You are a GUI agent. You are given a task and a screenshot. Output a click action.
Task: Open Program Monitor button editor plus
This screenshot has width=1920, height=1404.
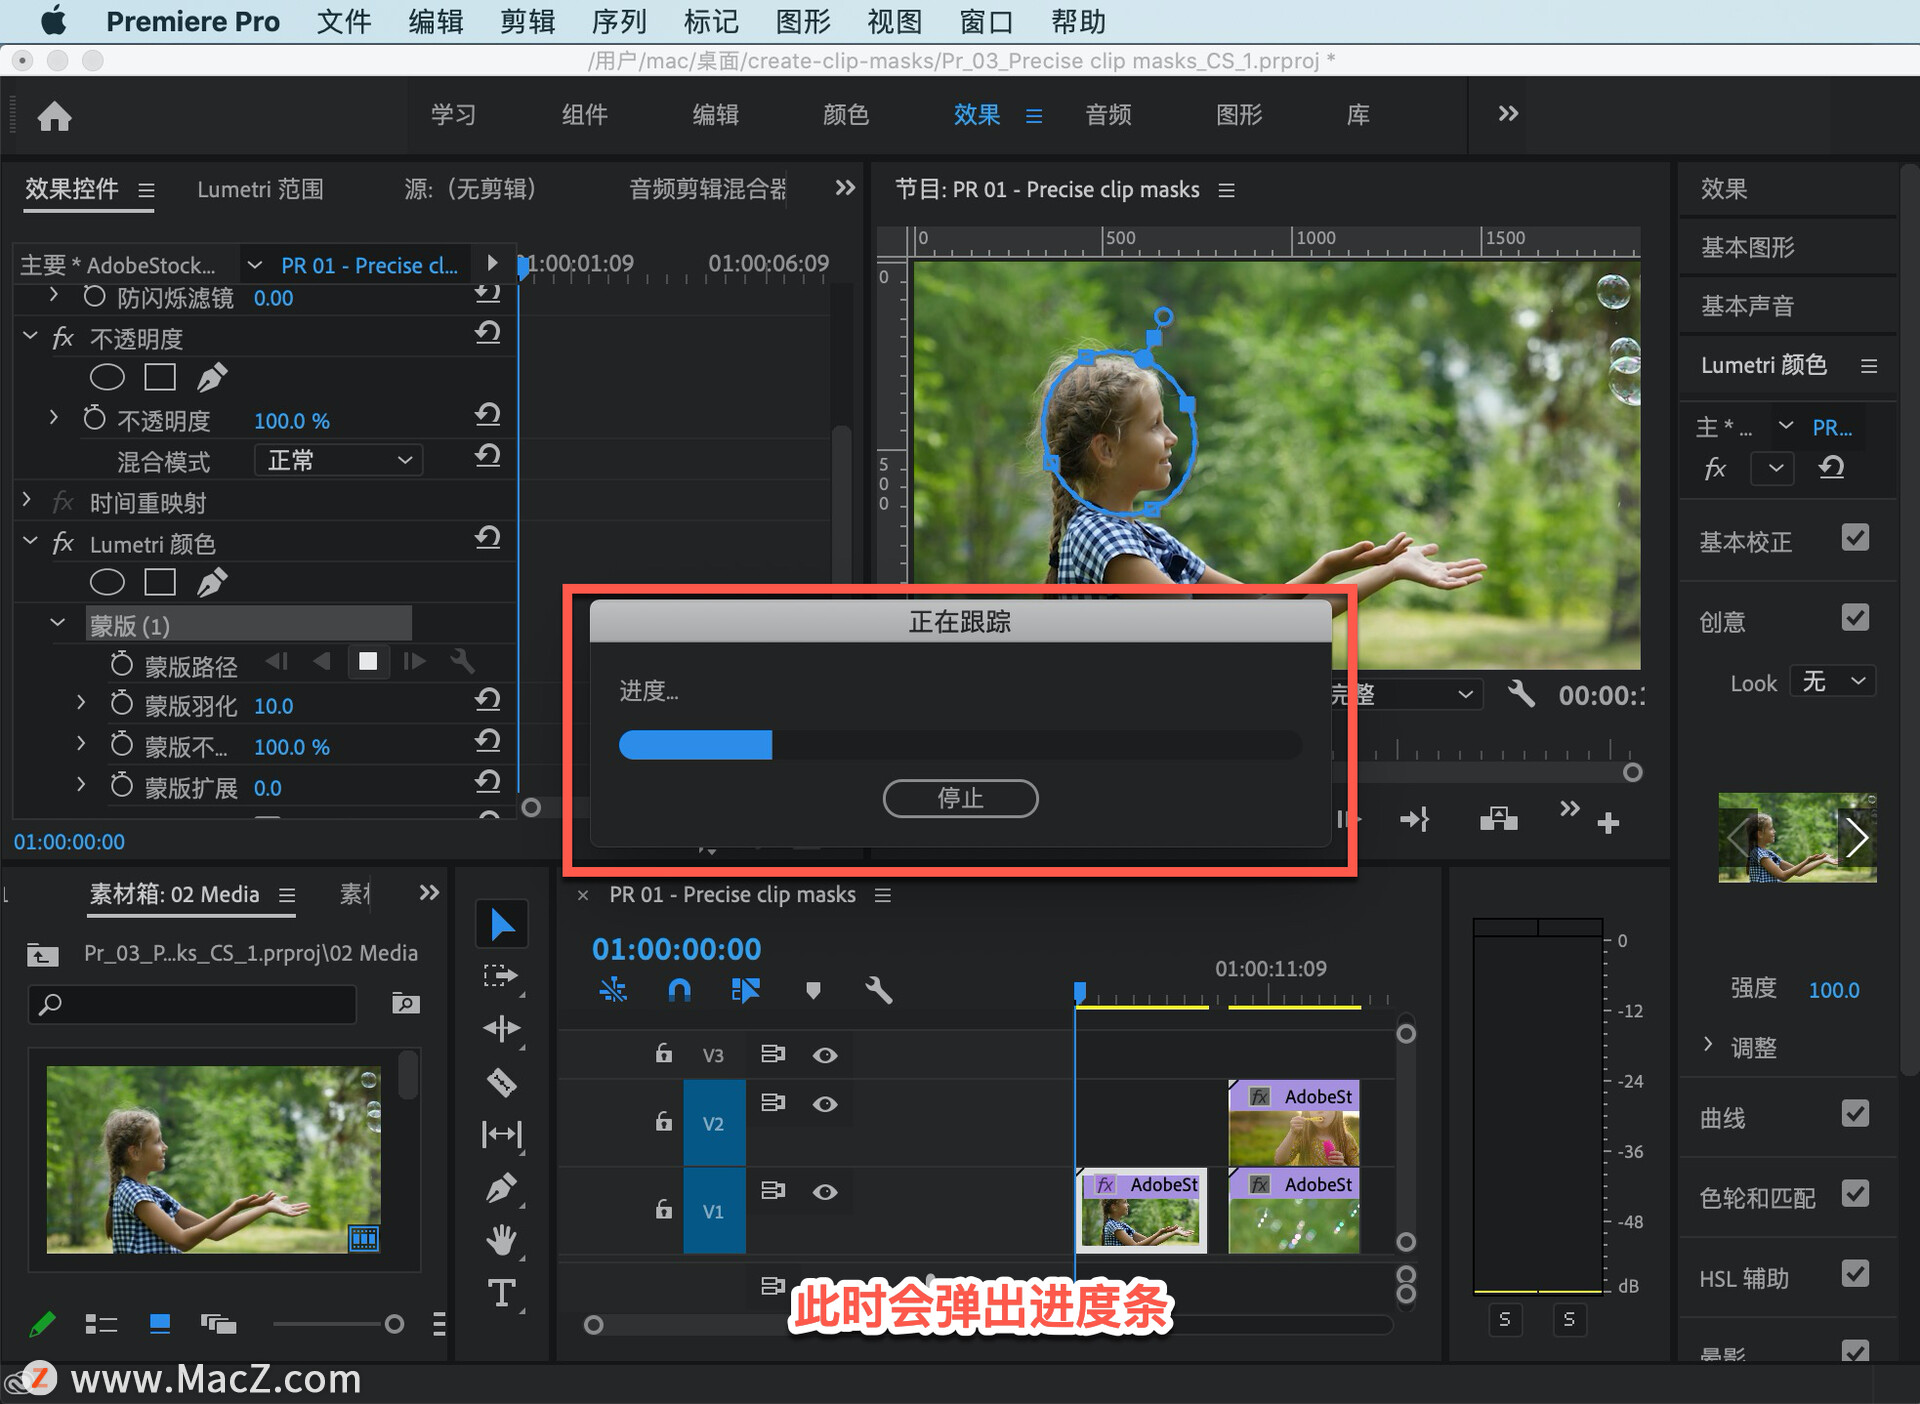[1608, 823]
